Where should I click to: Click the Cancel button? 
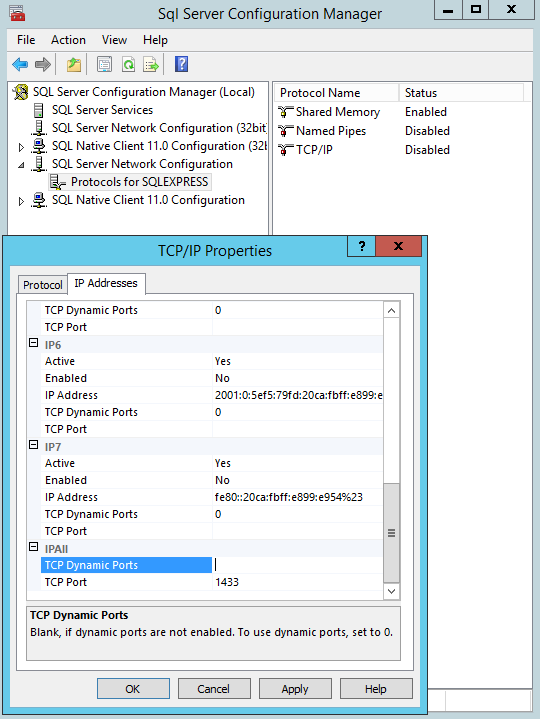click(214, 689)
